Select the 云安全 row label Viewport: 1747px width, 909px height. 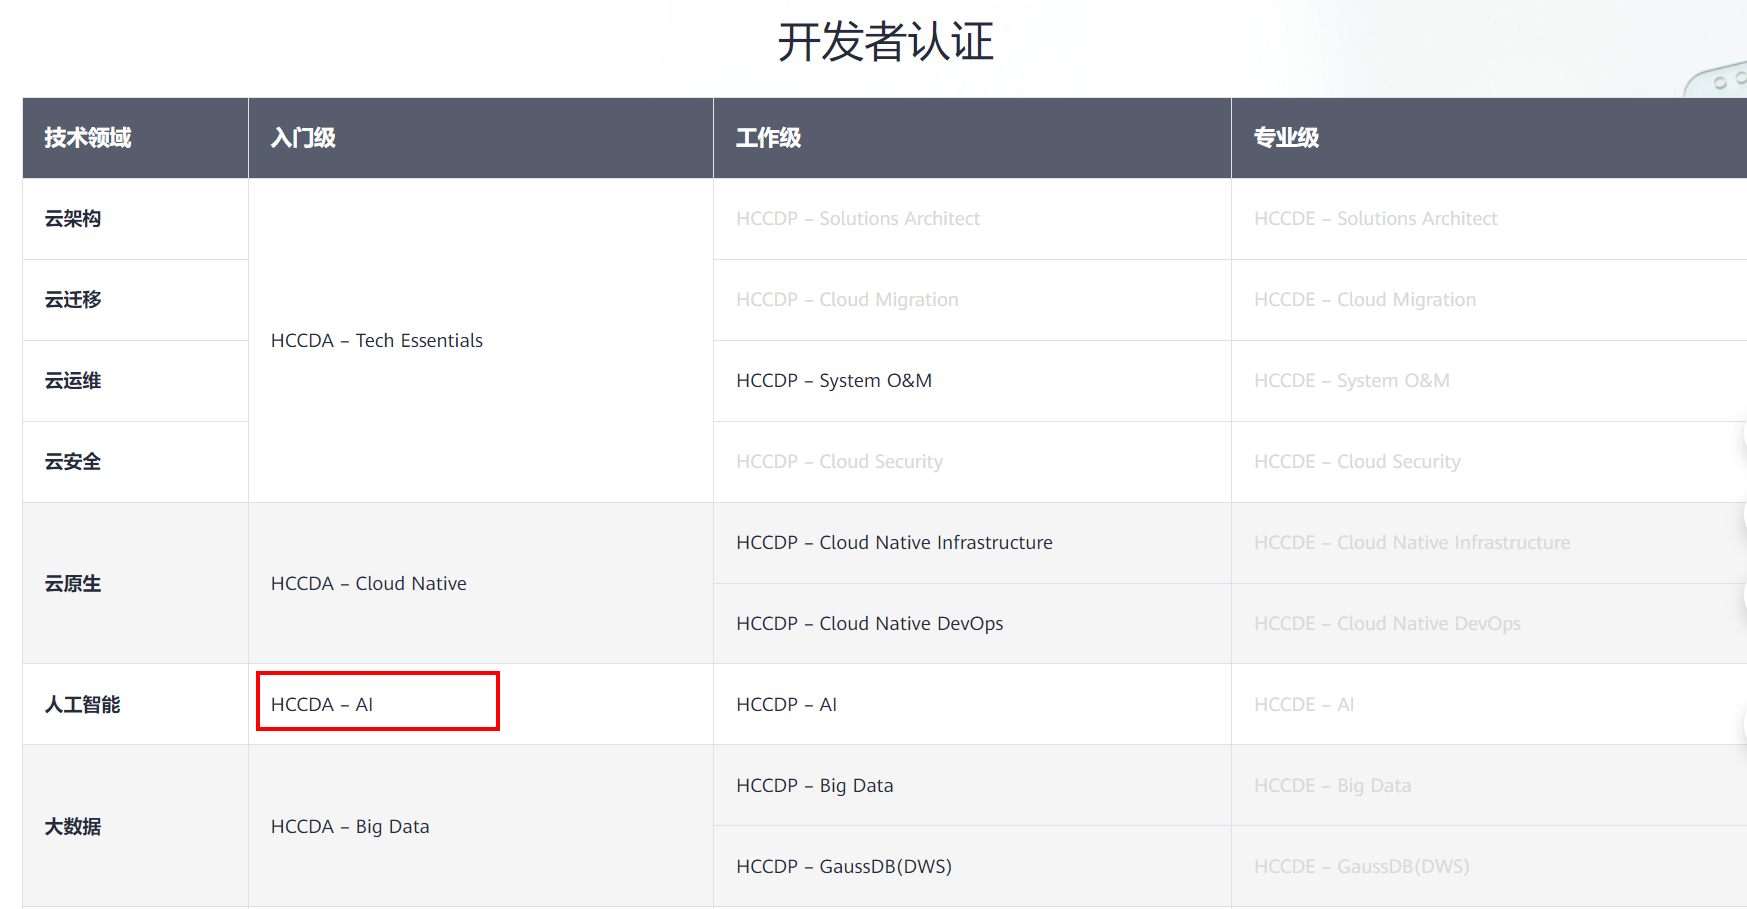point(73,462)
